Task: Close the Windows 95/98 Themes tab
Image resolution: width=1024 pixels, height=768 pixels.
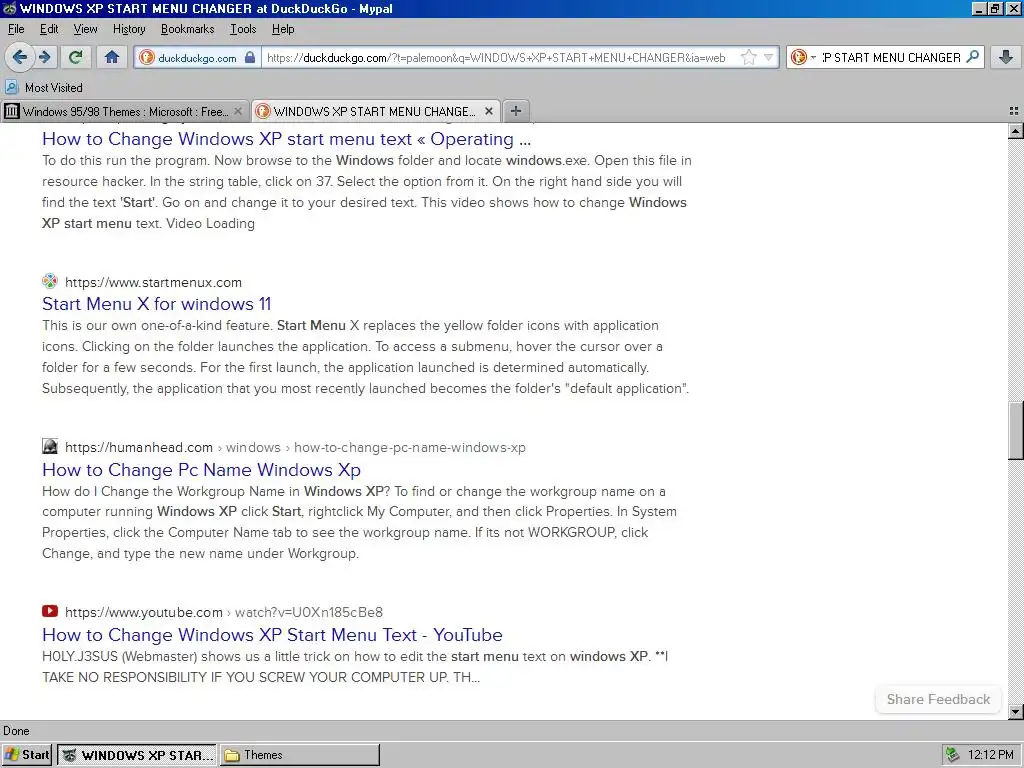Action: (238, 112)
